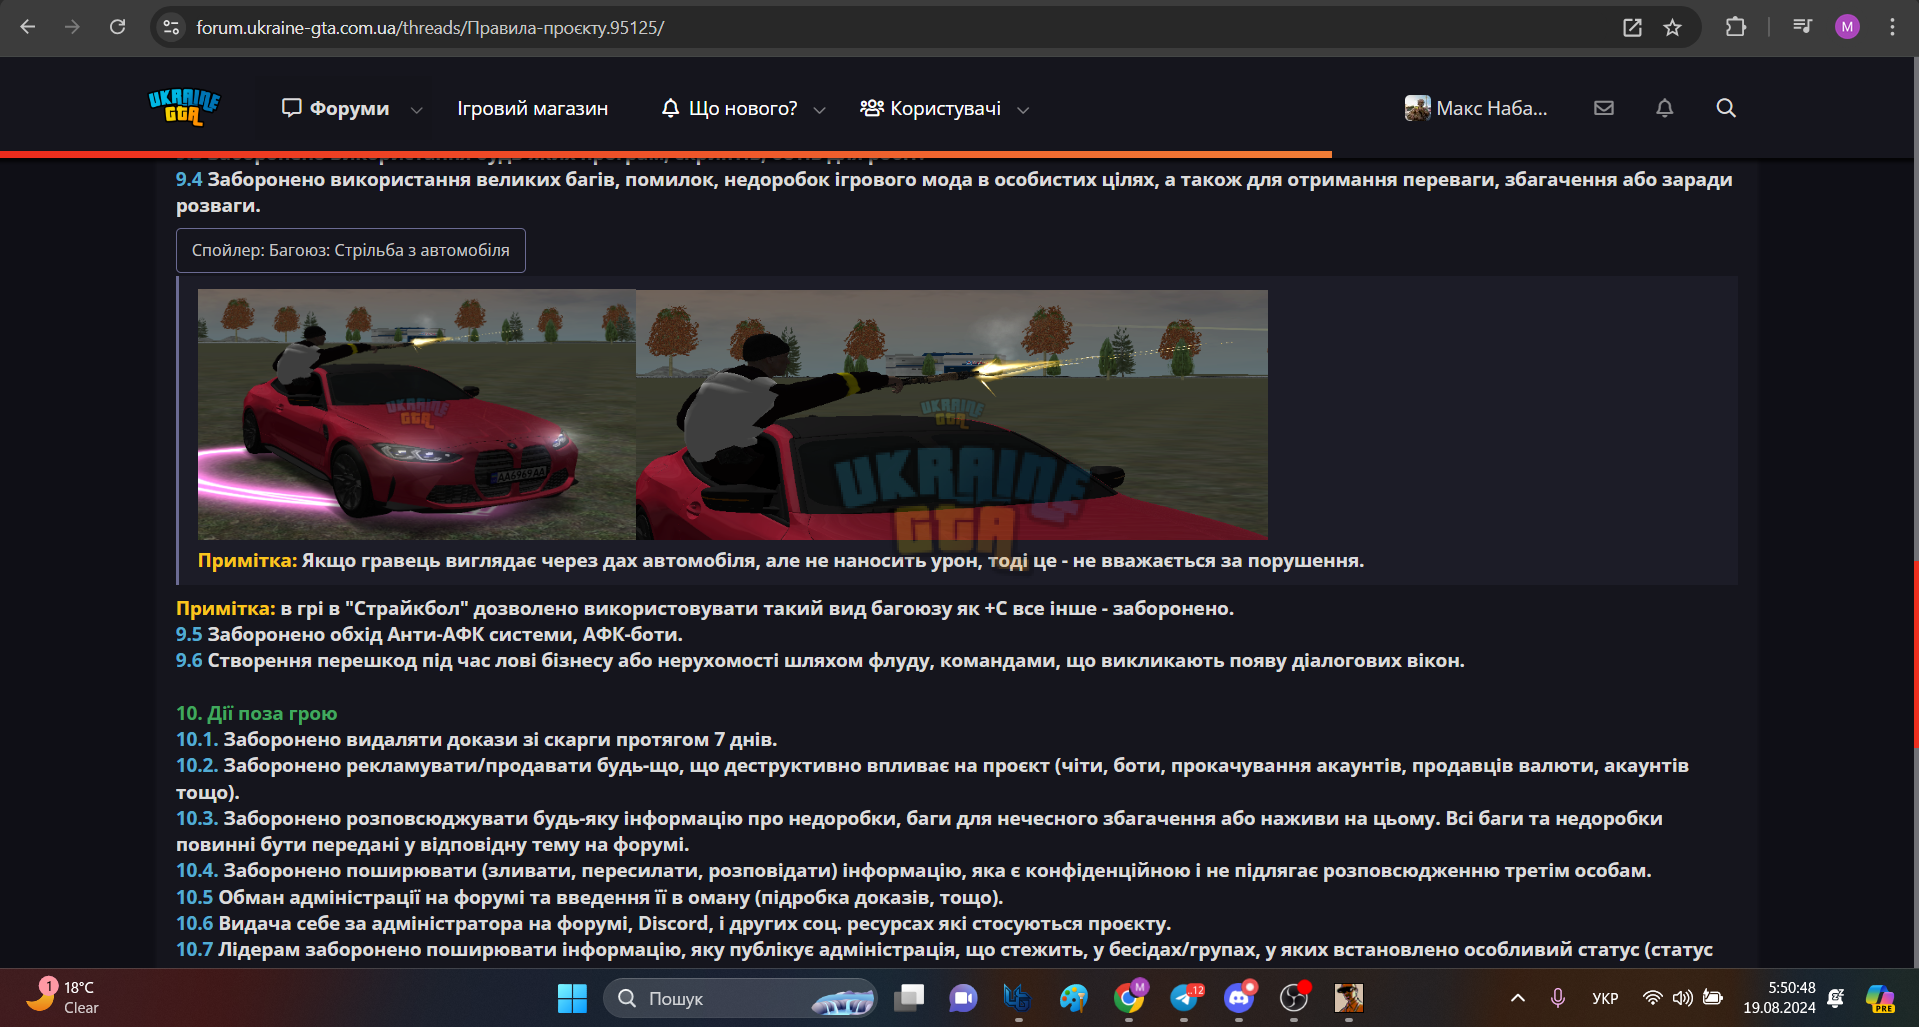Image resolution: width=1919 pixels, height=1027 pixels.
Task: Click the Chrome address bar URL
Action: (x=430, y=27)
